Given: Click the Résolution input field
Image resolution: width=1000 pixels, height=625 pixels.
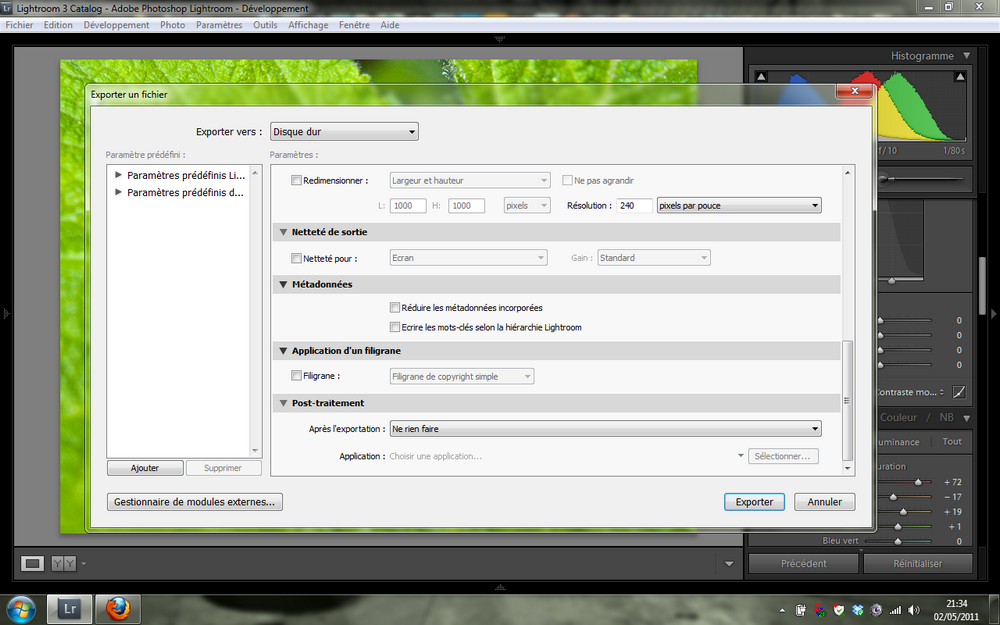Looking at the screenshot, I should tap(635, 205).
